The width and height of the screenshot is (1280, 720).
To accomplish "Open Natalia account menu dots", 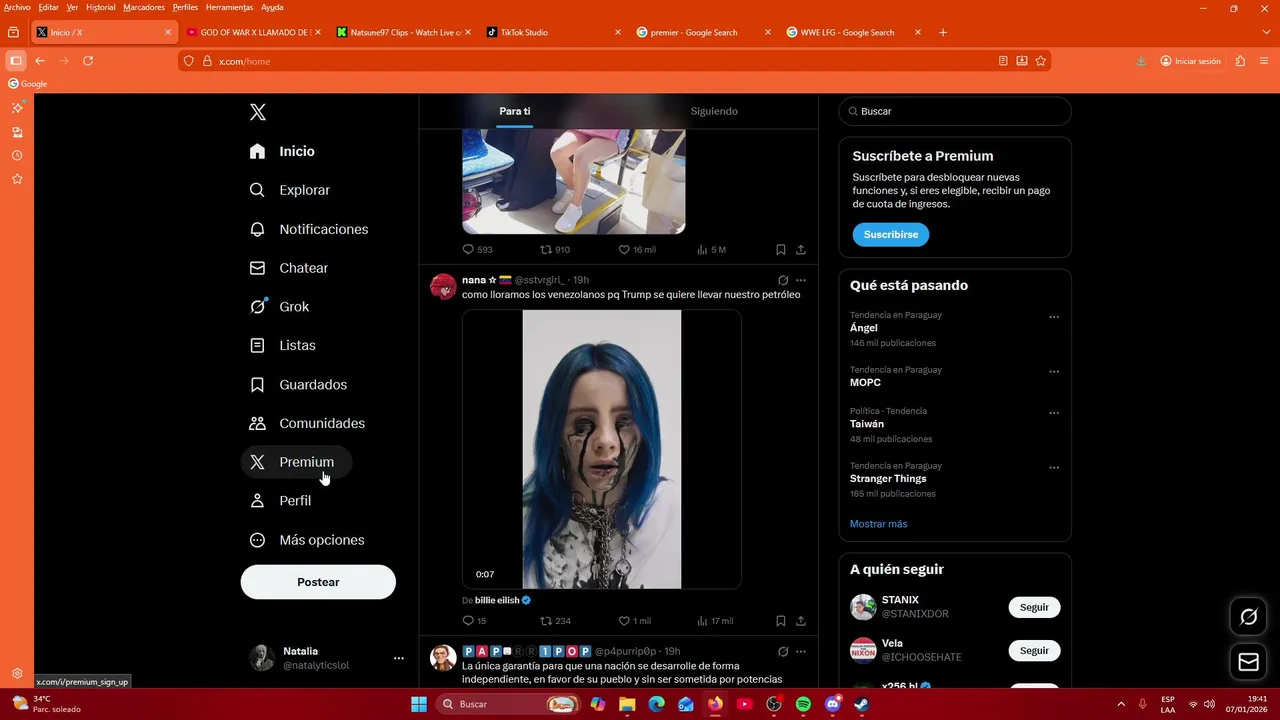I will click(x=399, y=658).
